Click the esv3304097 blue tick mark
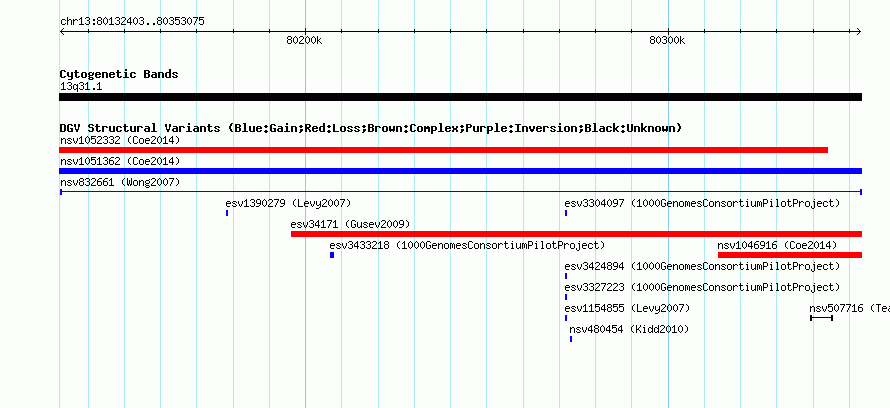890x408 pixels. [x=566, y=213]
